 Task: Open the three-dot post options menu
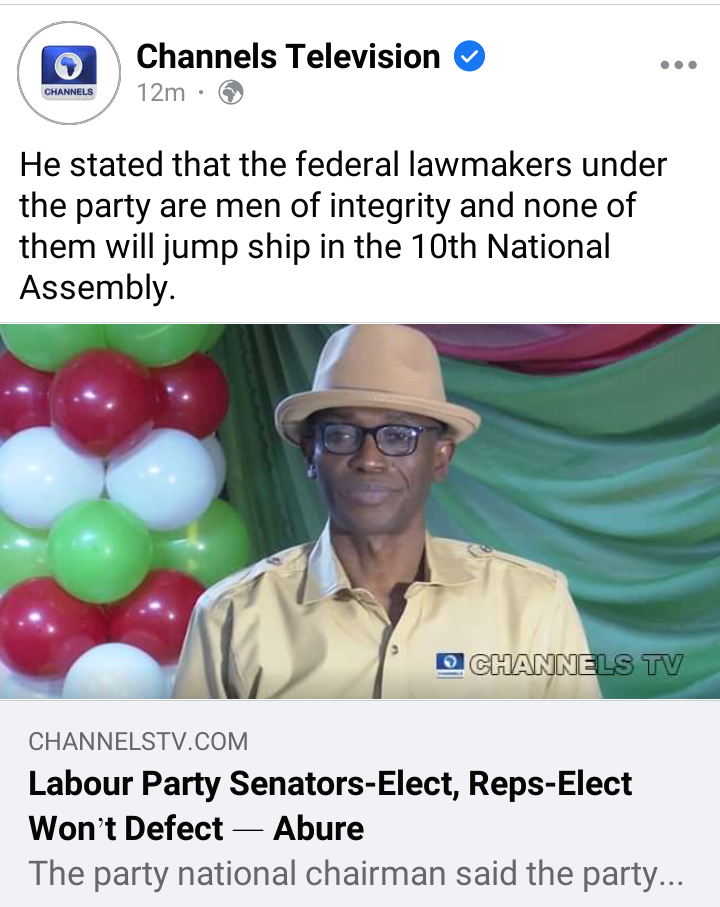[678, 65]
